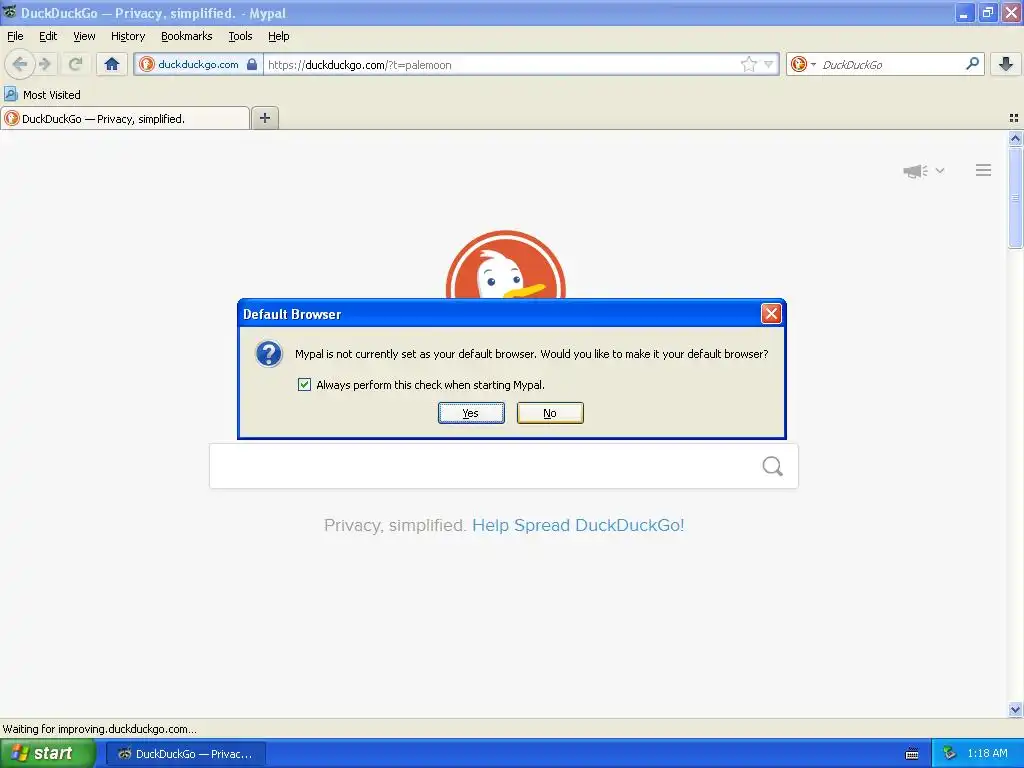Screen dimensions: 1024x768
Task: Go forward with the Forward arrow button
Action: point(45,64)
